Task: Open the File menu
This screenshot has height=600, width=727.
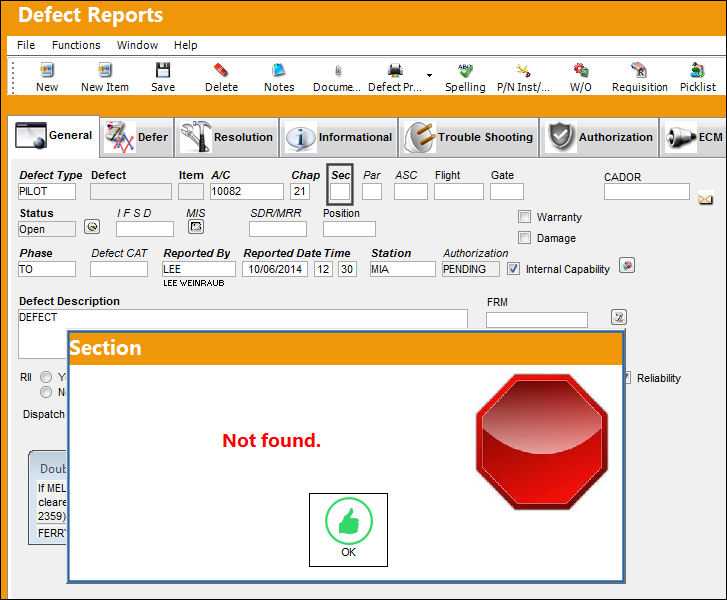Action: coord(26,45)
